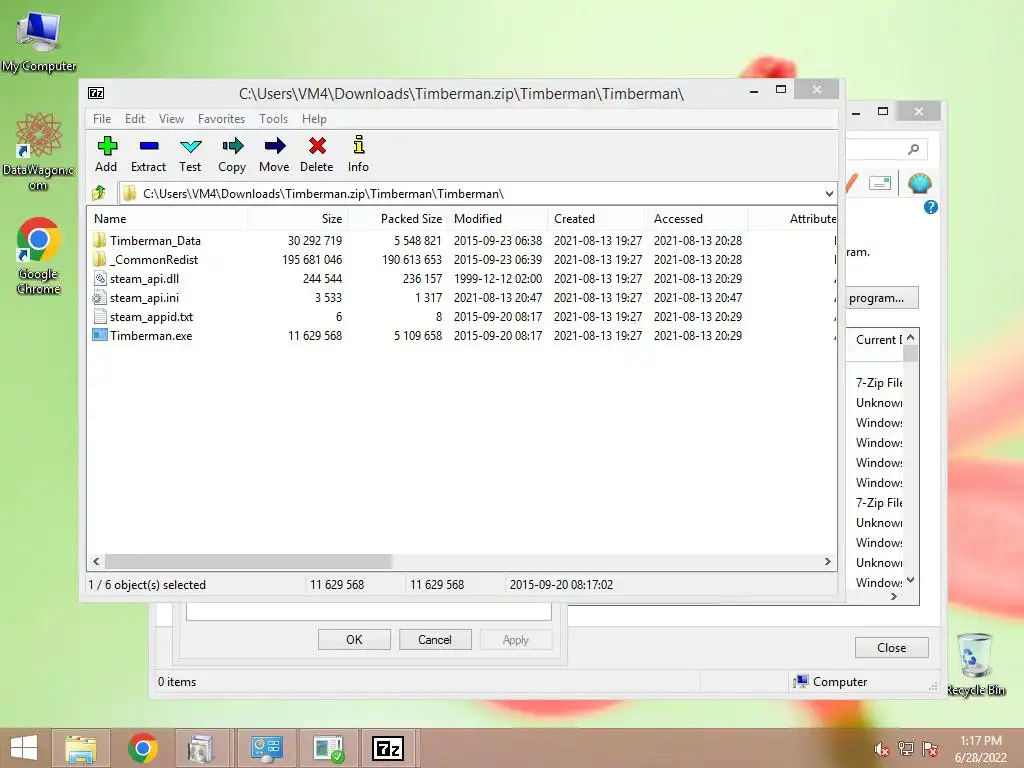The image size is (1024, 768).
Task: Click search magnifier in background window
Action: click(914, 150)
